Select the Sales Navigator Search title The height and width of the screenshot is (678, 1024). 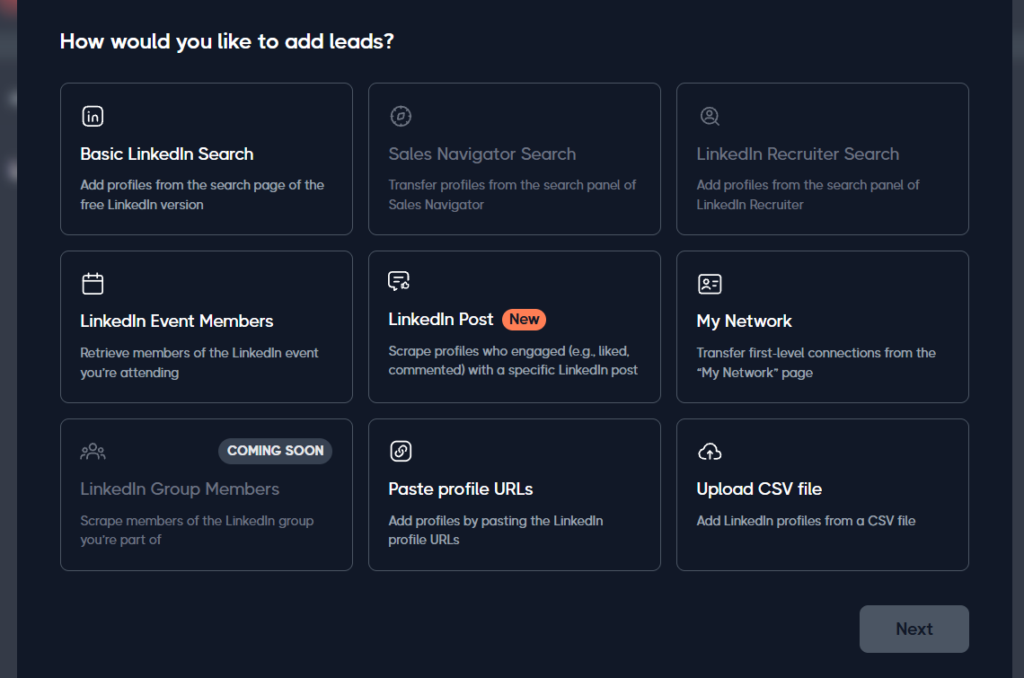[482, 154]
